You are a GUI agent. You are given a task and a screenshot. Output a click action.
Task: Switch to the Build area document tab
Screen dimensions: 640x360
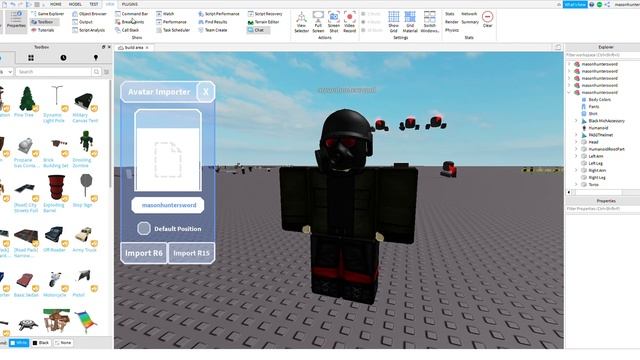click(134, 48)
